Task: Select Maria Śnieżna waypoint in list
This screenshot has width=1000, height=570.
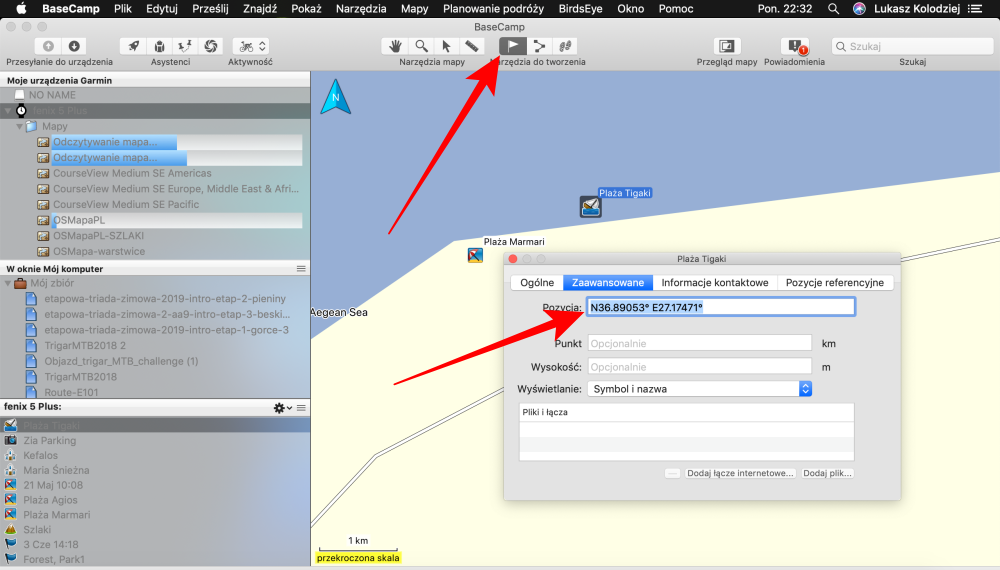Action: click(56, 470)
